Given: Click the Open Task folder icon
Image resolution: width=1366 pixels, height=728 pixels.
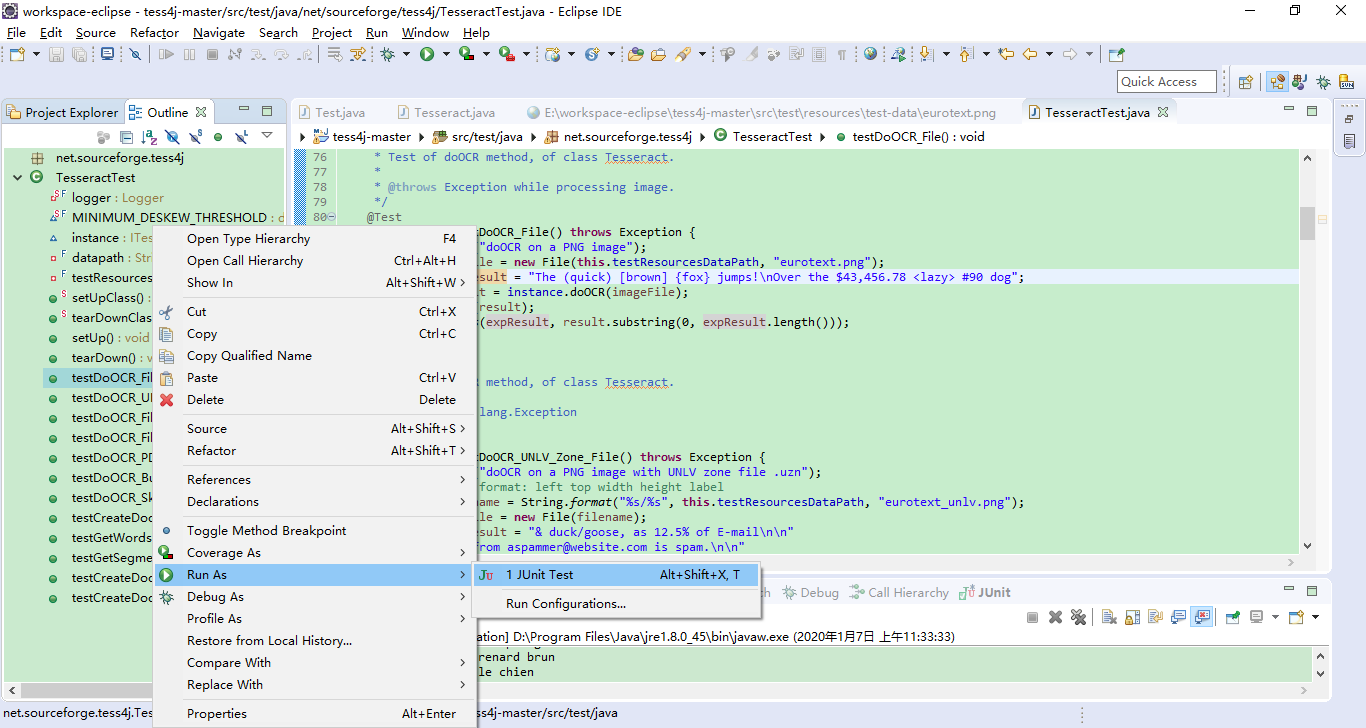Looking at the screenshot, I should [658, 54].
